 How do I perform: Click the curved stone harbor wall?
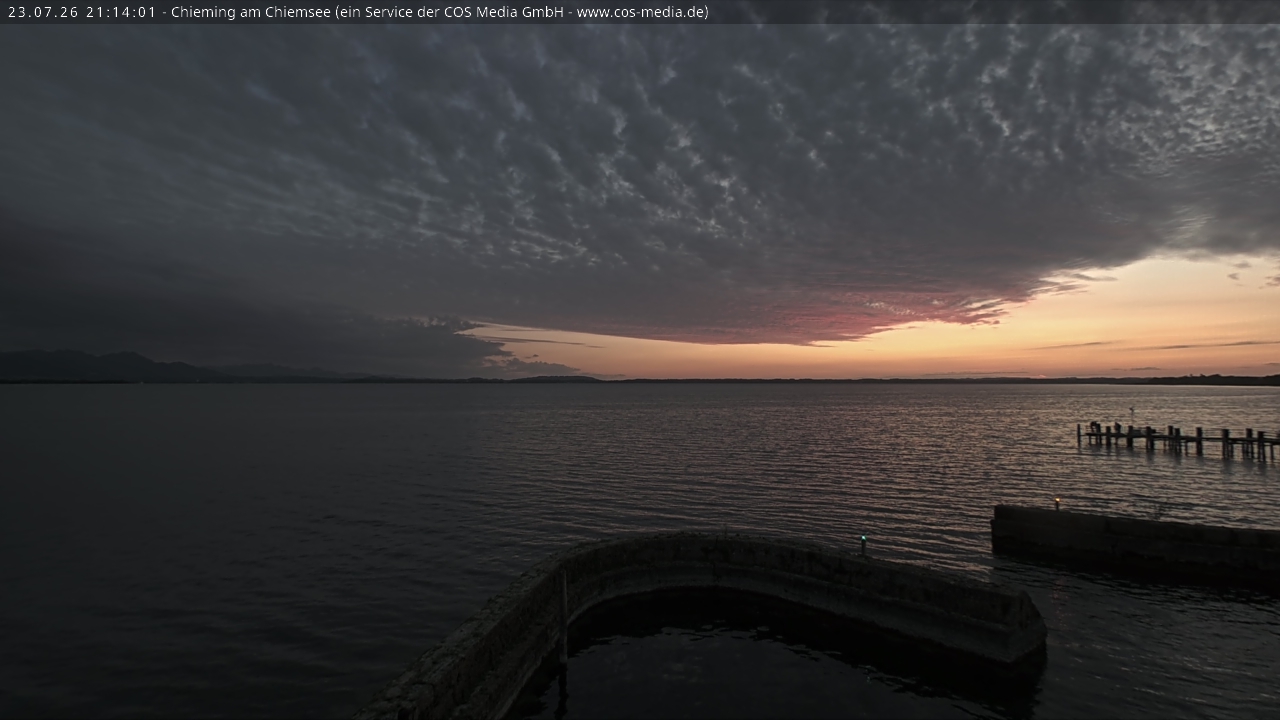click(700, 610)
